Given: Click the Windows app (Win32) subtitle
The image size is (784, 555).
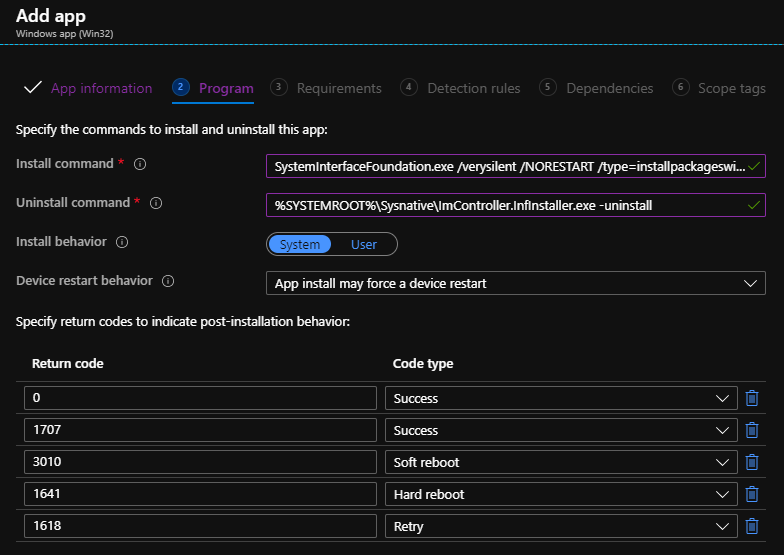Looking at the screenshot, I should click(x=64, y=34).
